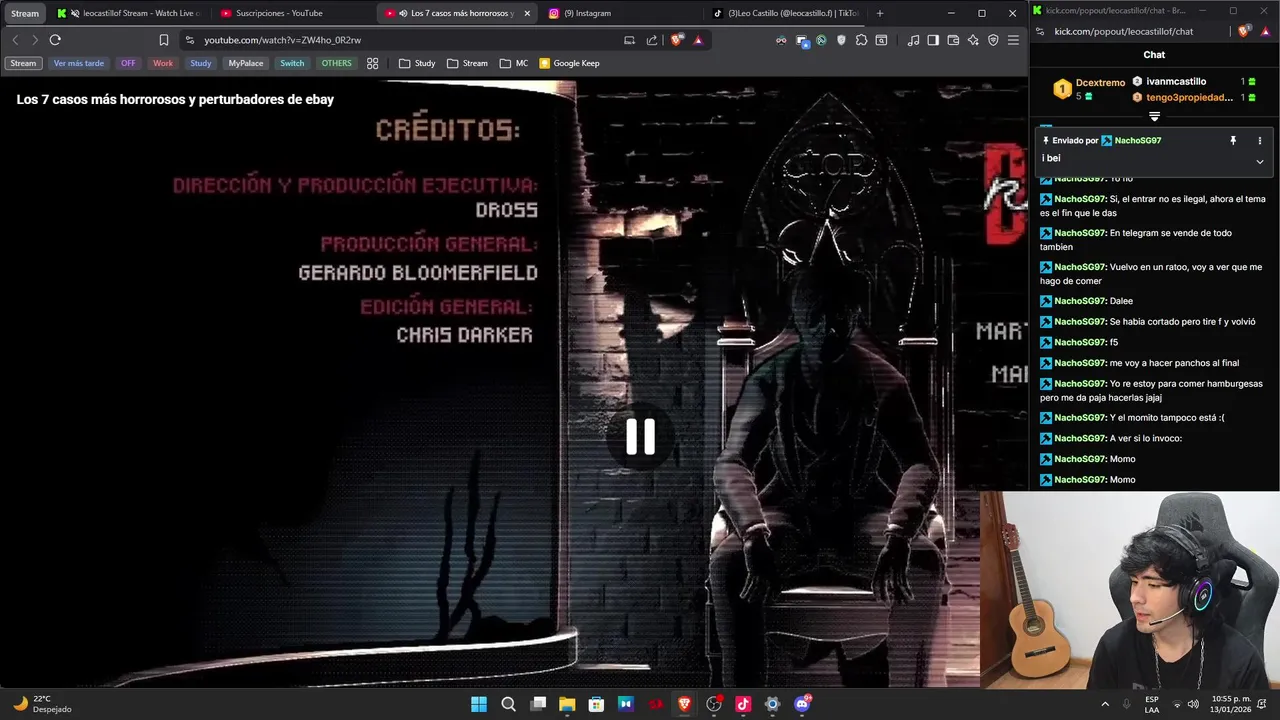Viewport: 1280px width, 720px height.
Task: Open the Google Keep bookmark
Action: pyautogui.click(x=569, y=63)
